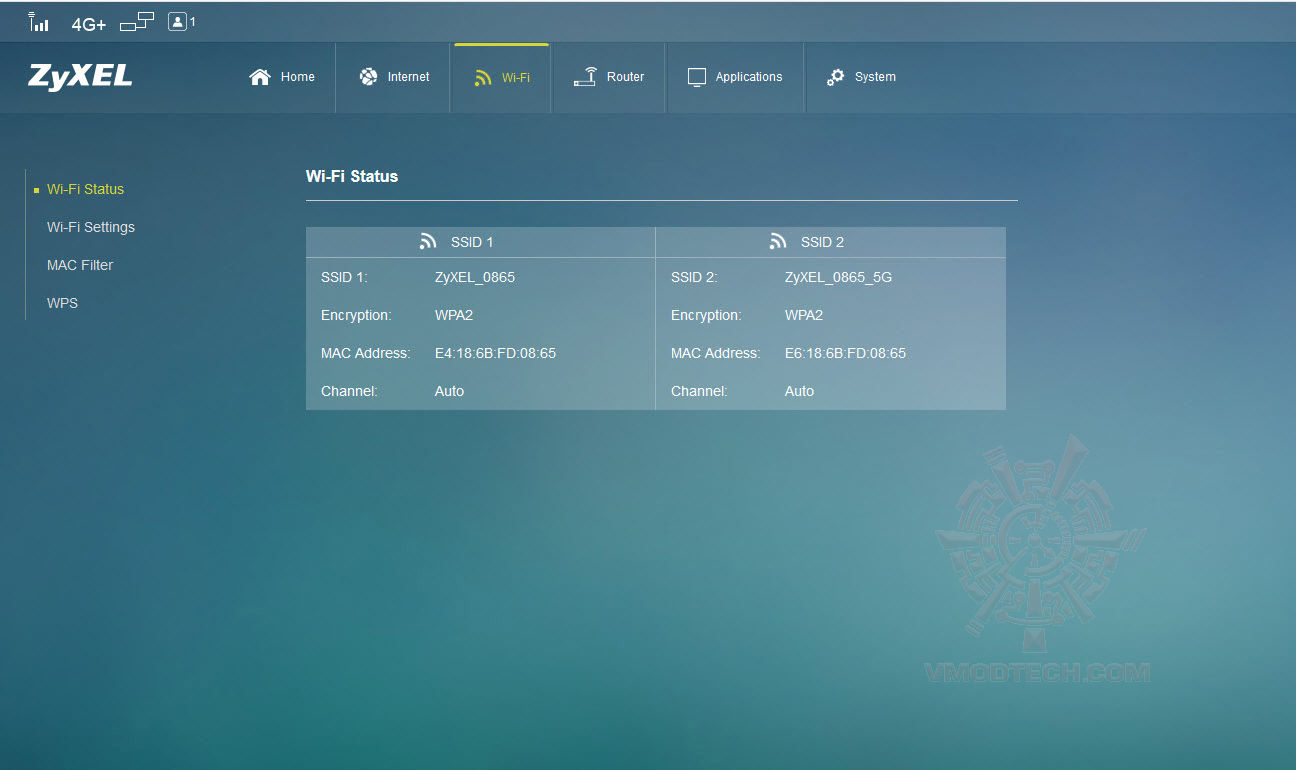Viewport: 1296px width, 770px height.
Task: Click the SSID 2 column header label
Action: [x=822, y=242]
